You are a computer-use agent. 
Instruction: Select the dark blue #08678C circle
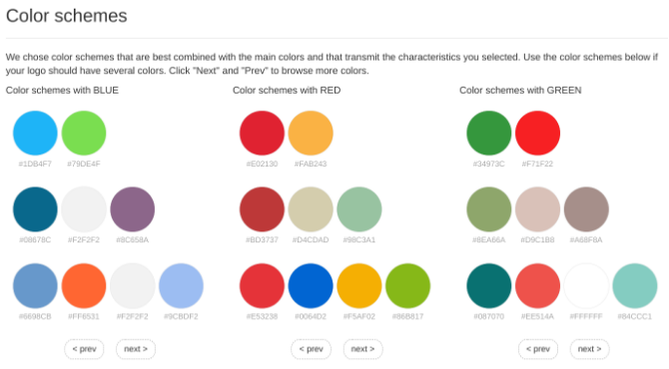pos(35,209)
